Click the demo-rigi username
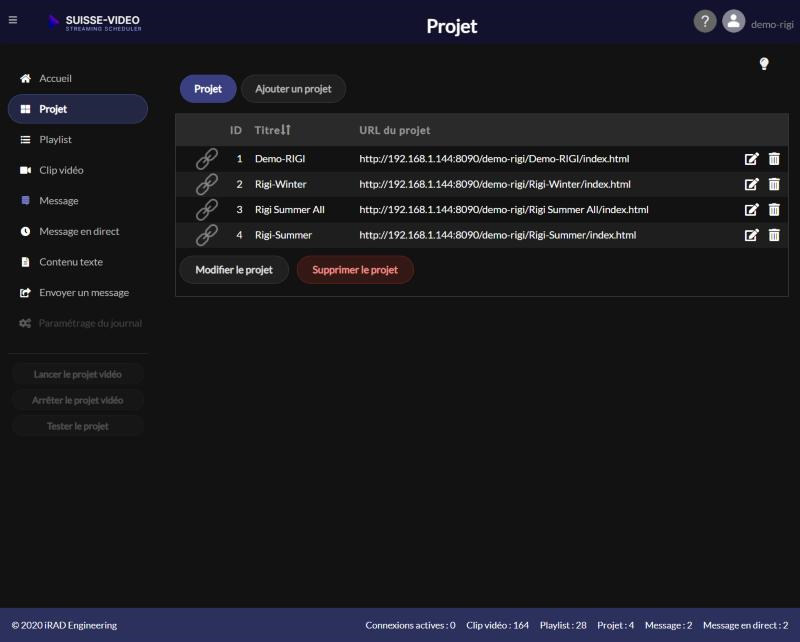Image resolution: width=800 pixels, height=642 pixels. coord(772,24)
